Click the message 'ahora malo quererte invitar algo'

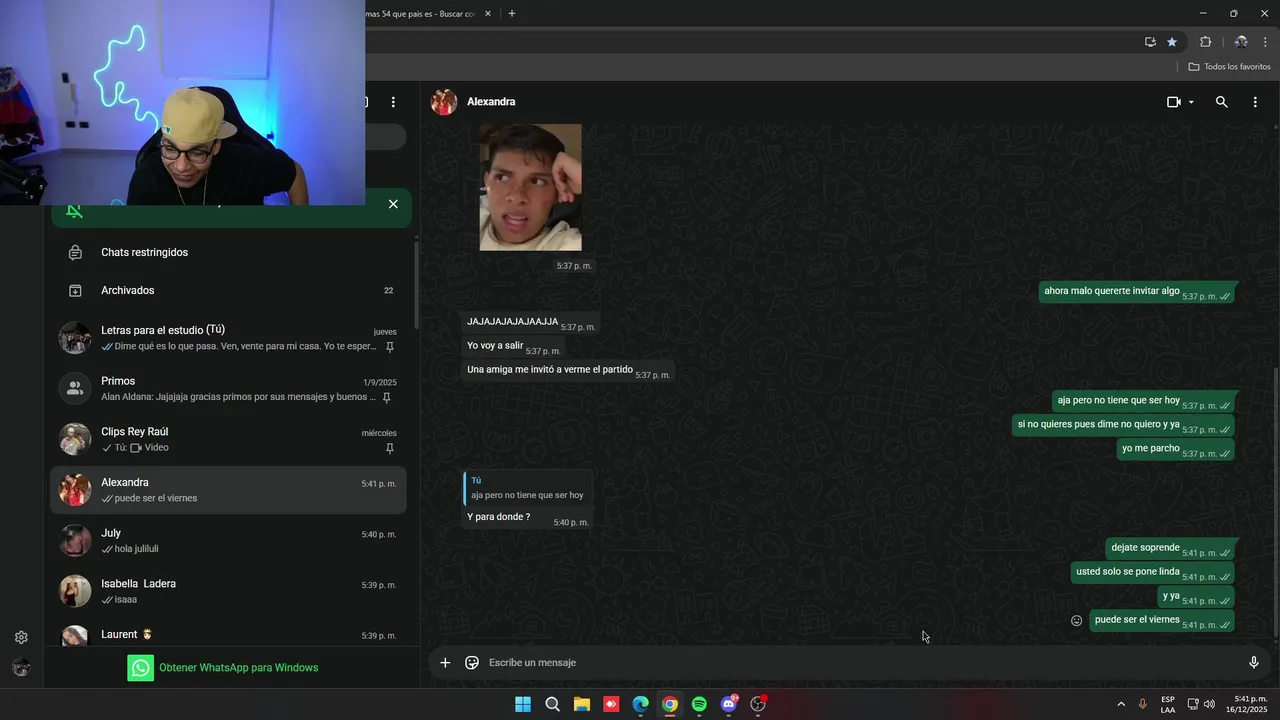coord(1138,292)
